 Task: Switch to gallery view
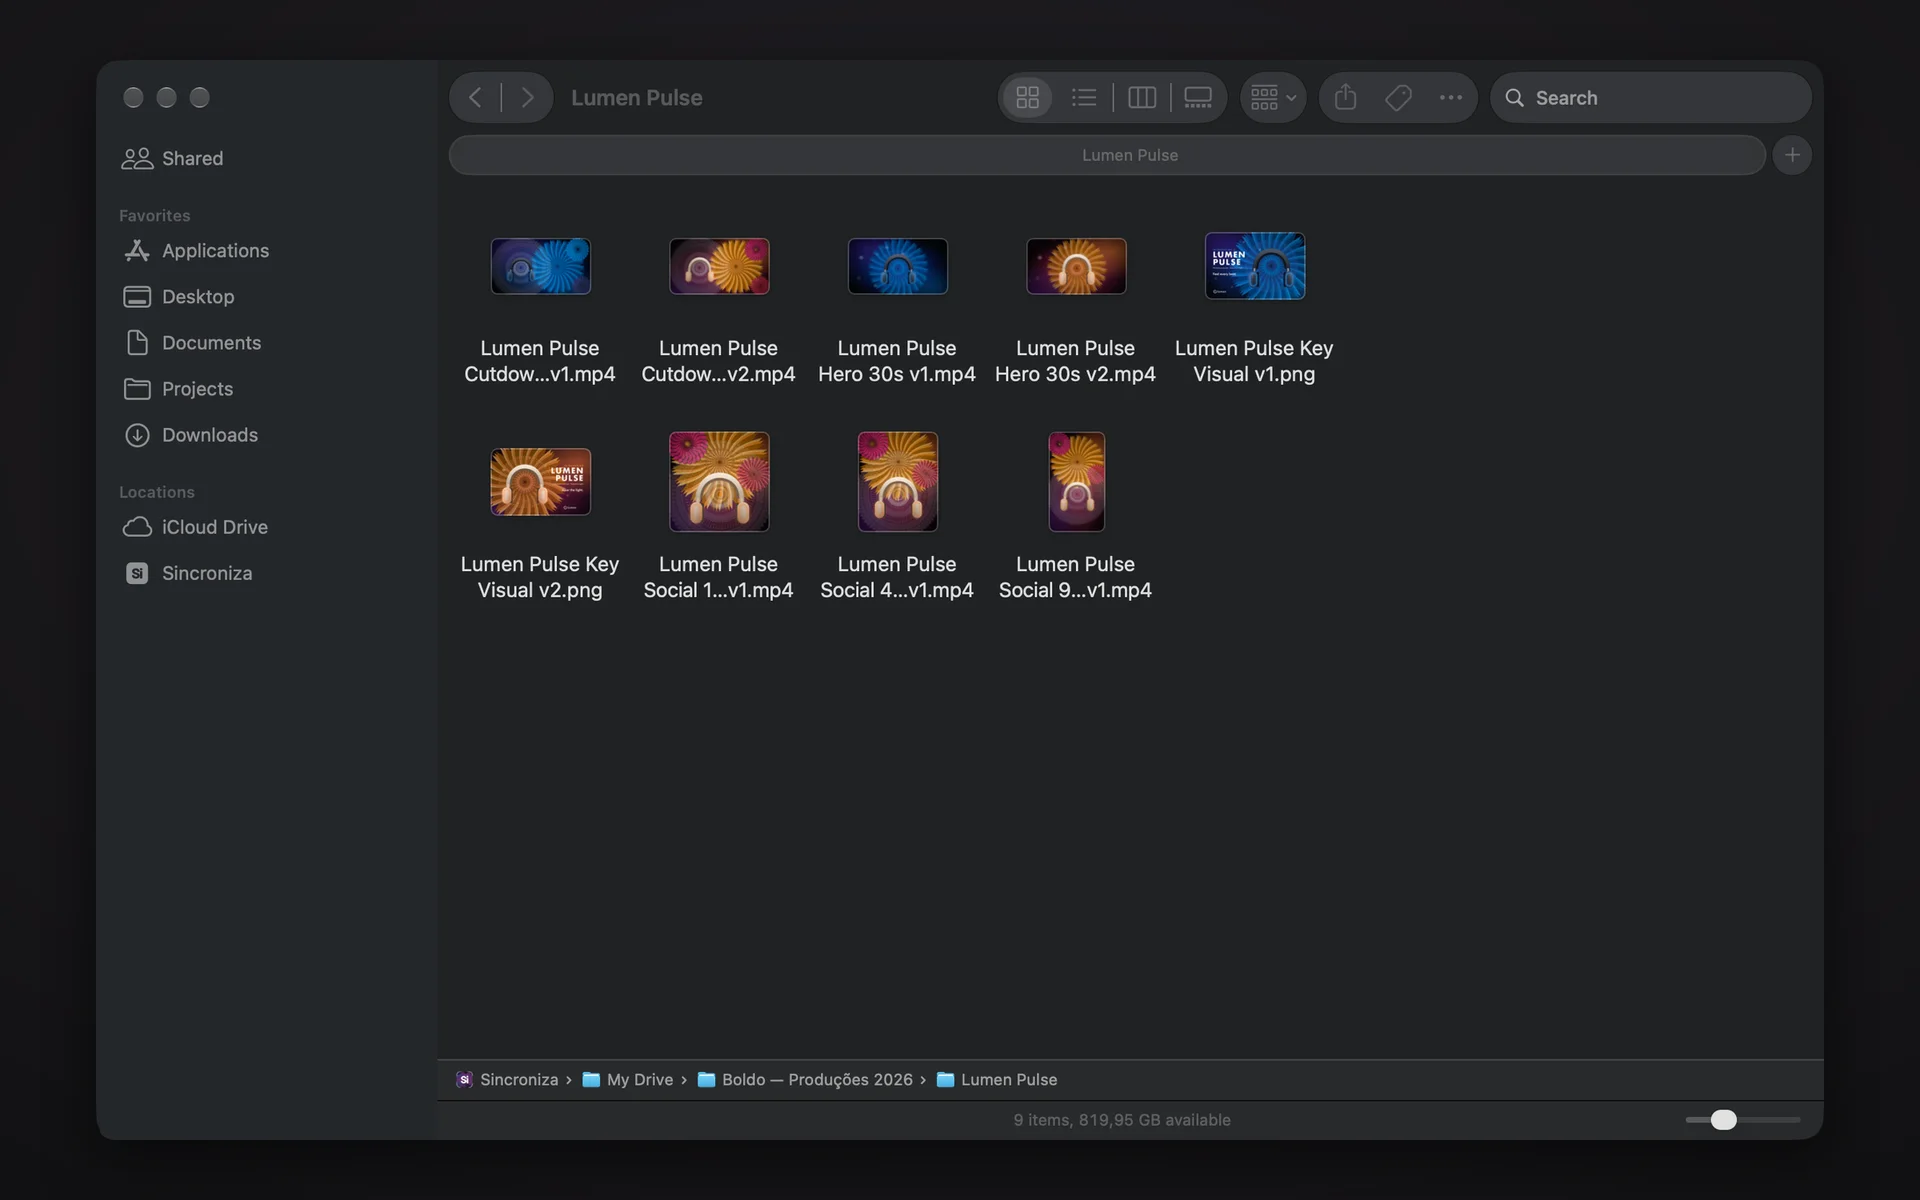(x=1198, y=97)
